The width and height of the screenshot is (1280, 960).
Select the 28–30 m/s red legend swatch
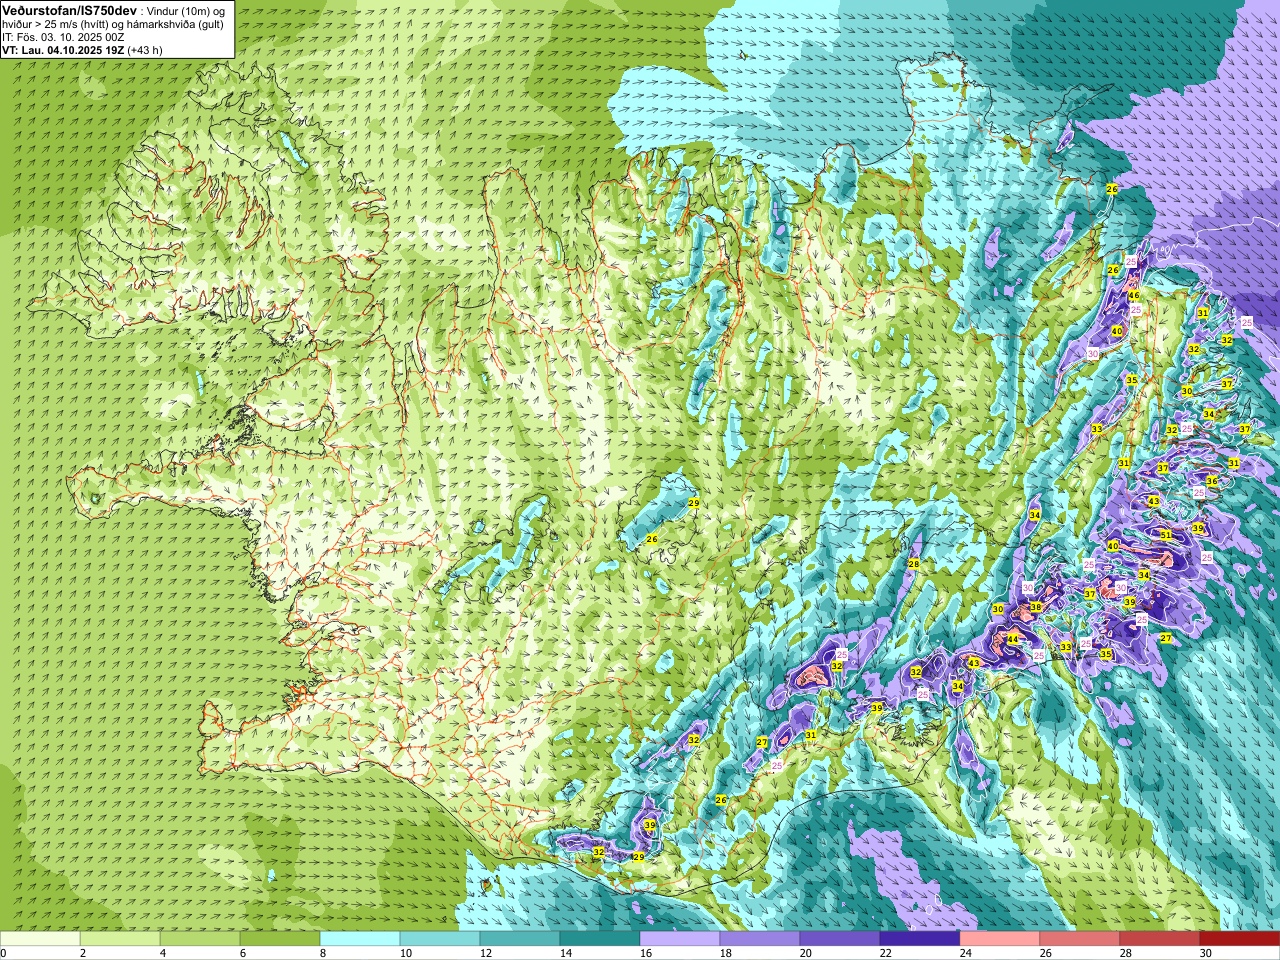coord(1160,938)
